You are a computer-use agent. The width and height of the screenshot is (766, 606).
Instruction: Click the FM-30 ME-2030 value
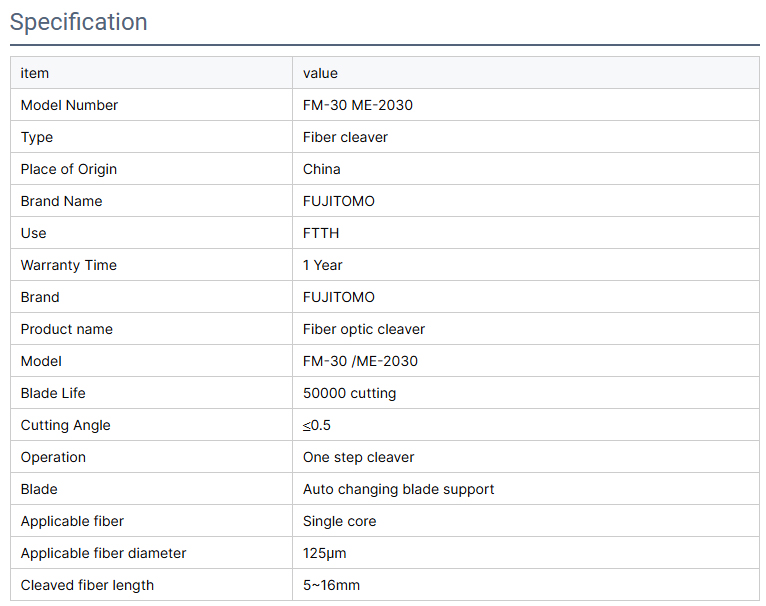click(x=358, y=105)
